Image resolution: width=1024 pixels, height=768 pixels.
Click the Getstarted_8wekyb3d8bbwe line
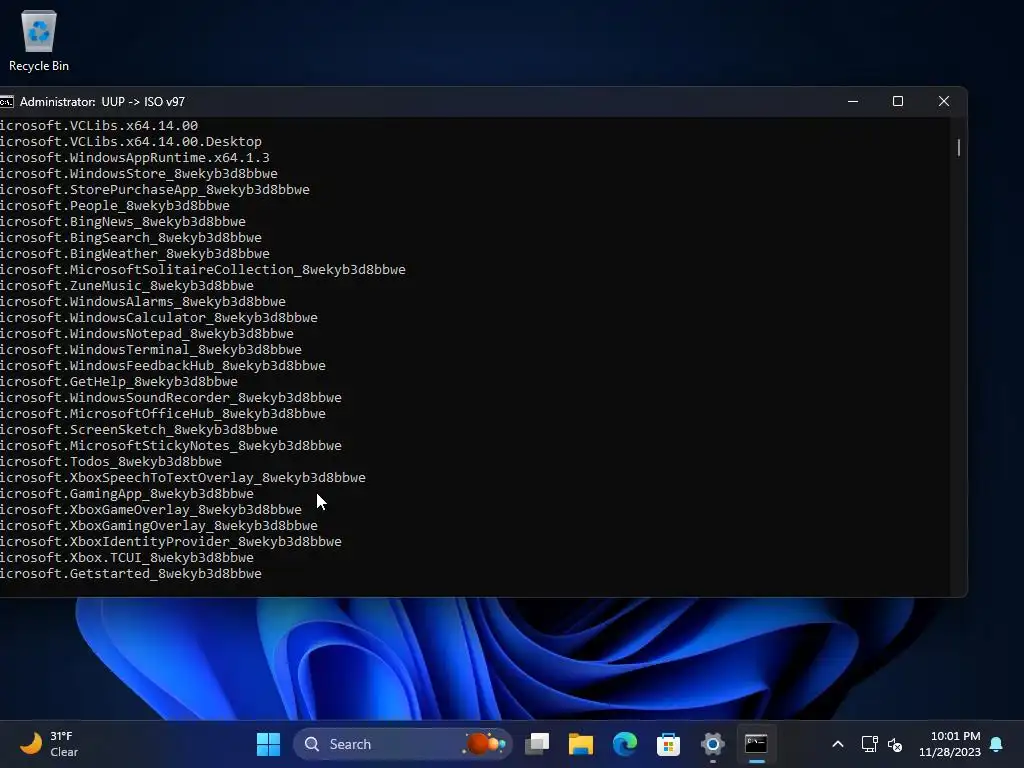[131, 573]
